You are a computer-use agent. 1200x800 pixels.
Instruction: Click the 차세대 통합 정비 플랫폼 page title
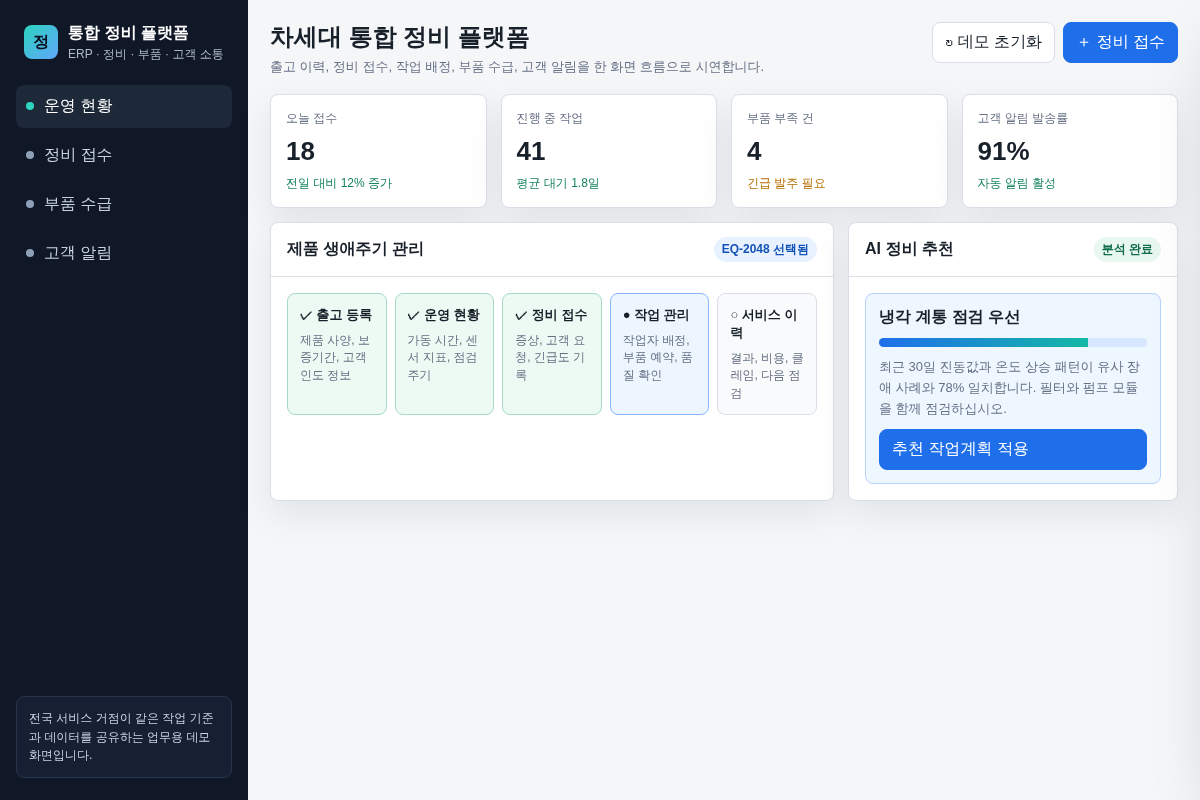point(399,37)
